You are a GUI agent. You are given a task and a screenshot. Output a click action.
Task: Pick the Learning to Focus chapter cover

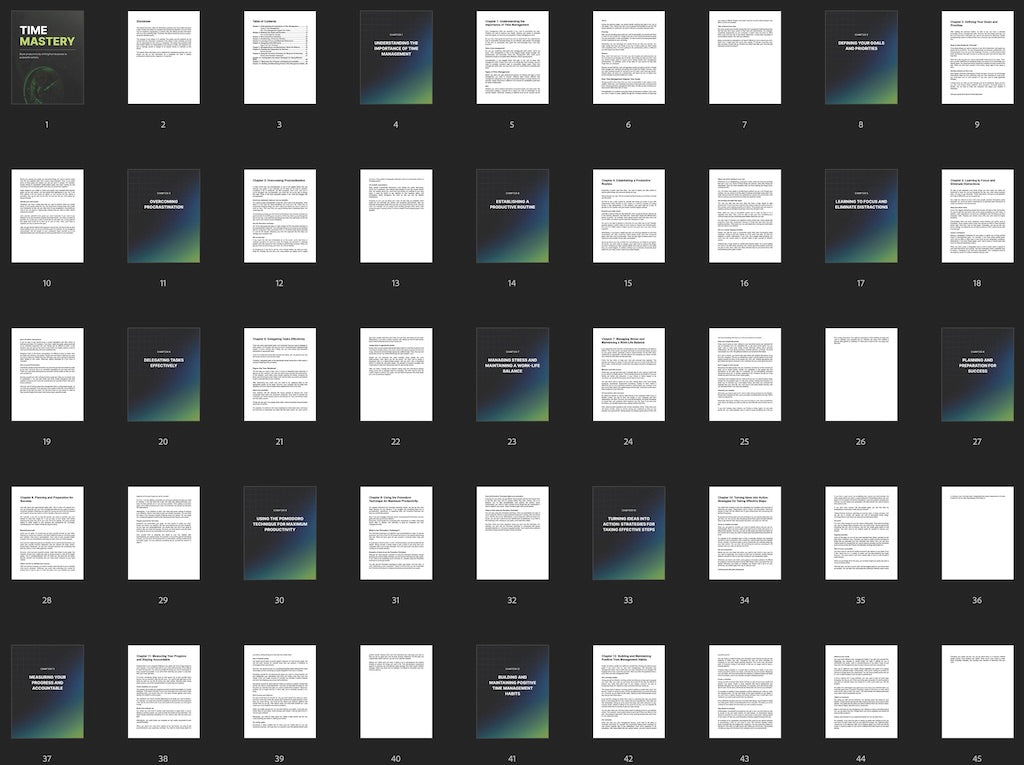pos(861,215)
